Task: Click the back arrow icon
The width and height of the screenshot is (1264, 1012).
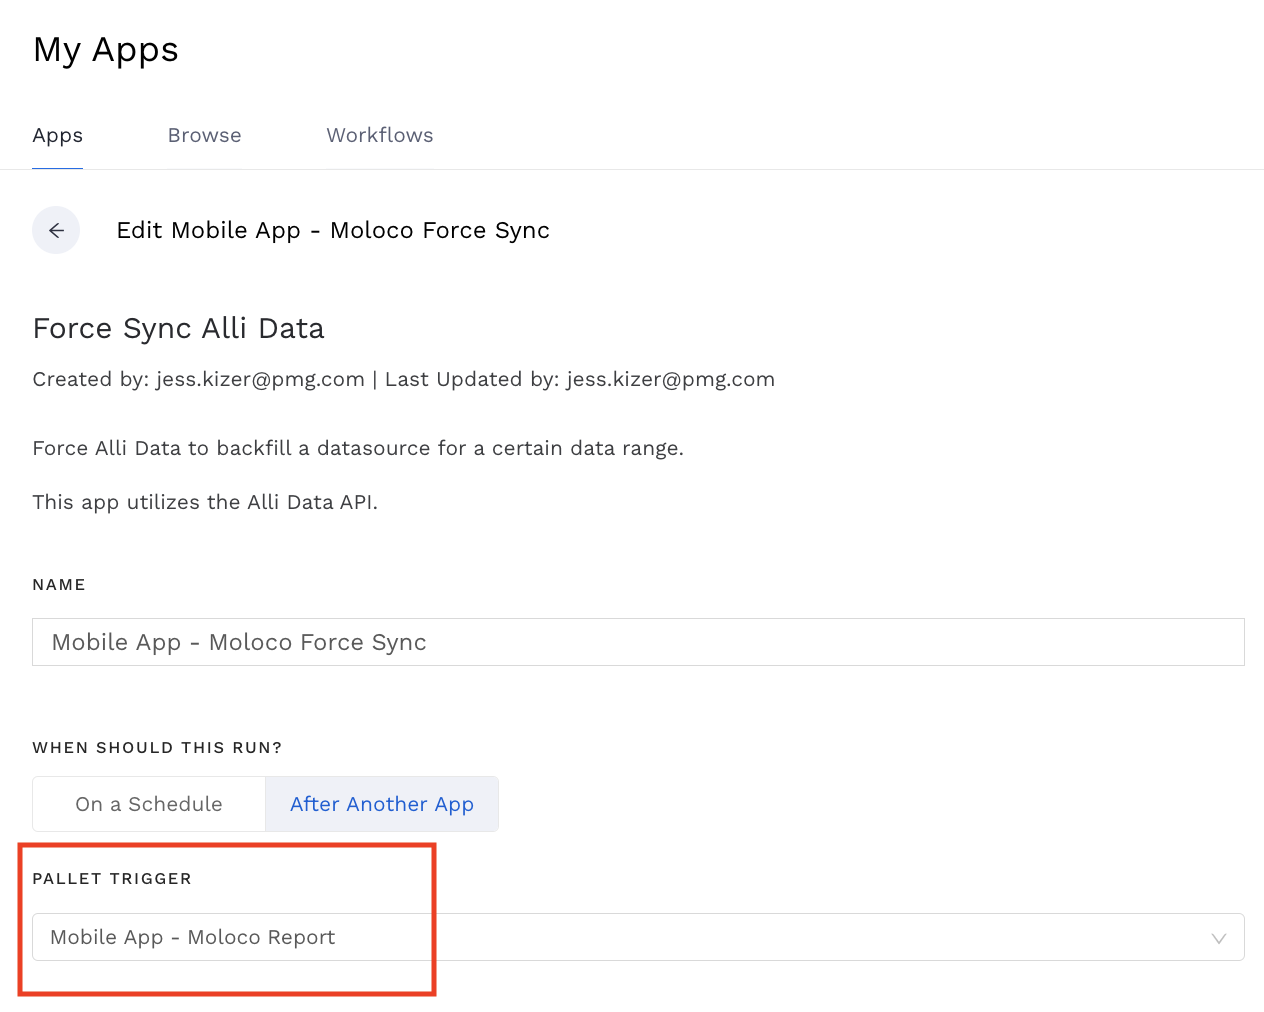Action: [x=56, y=230]
